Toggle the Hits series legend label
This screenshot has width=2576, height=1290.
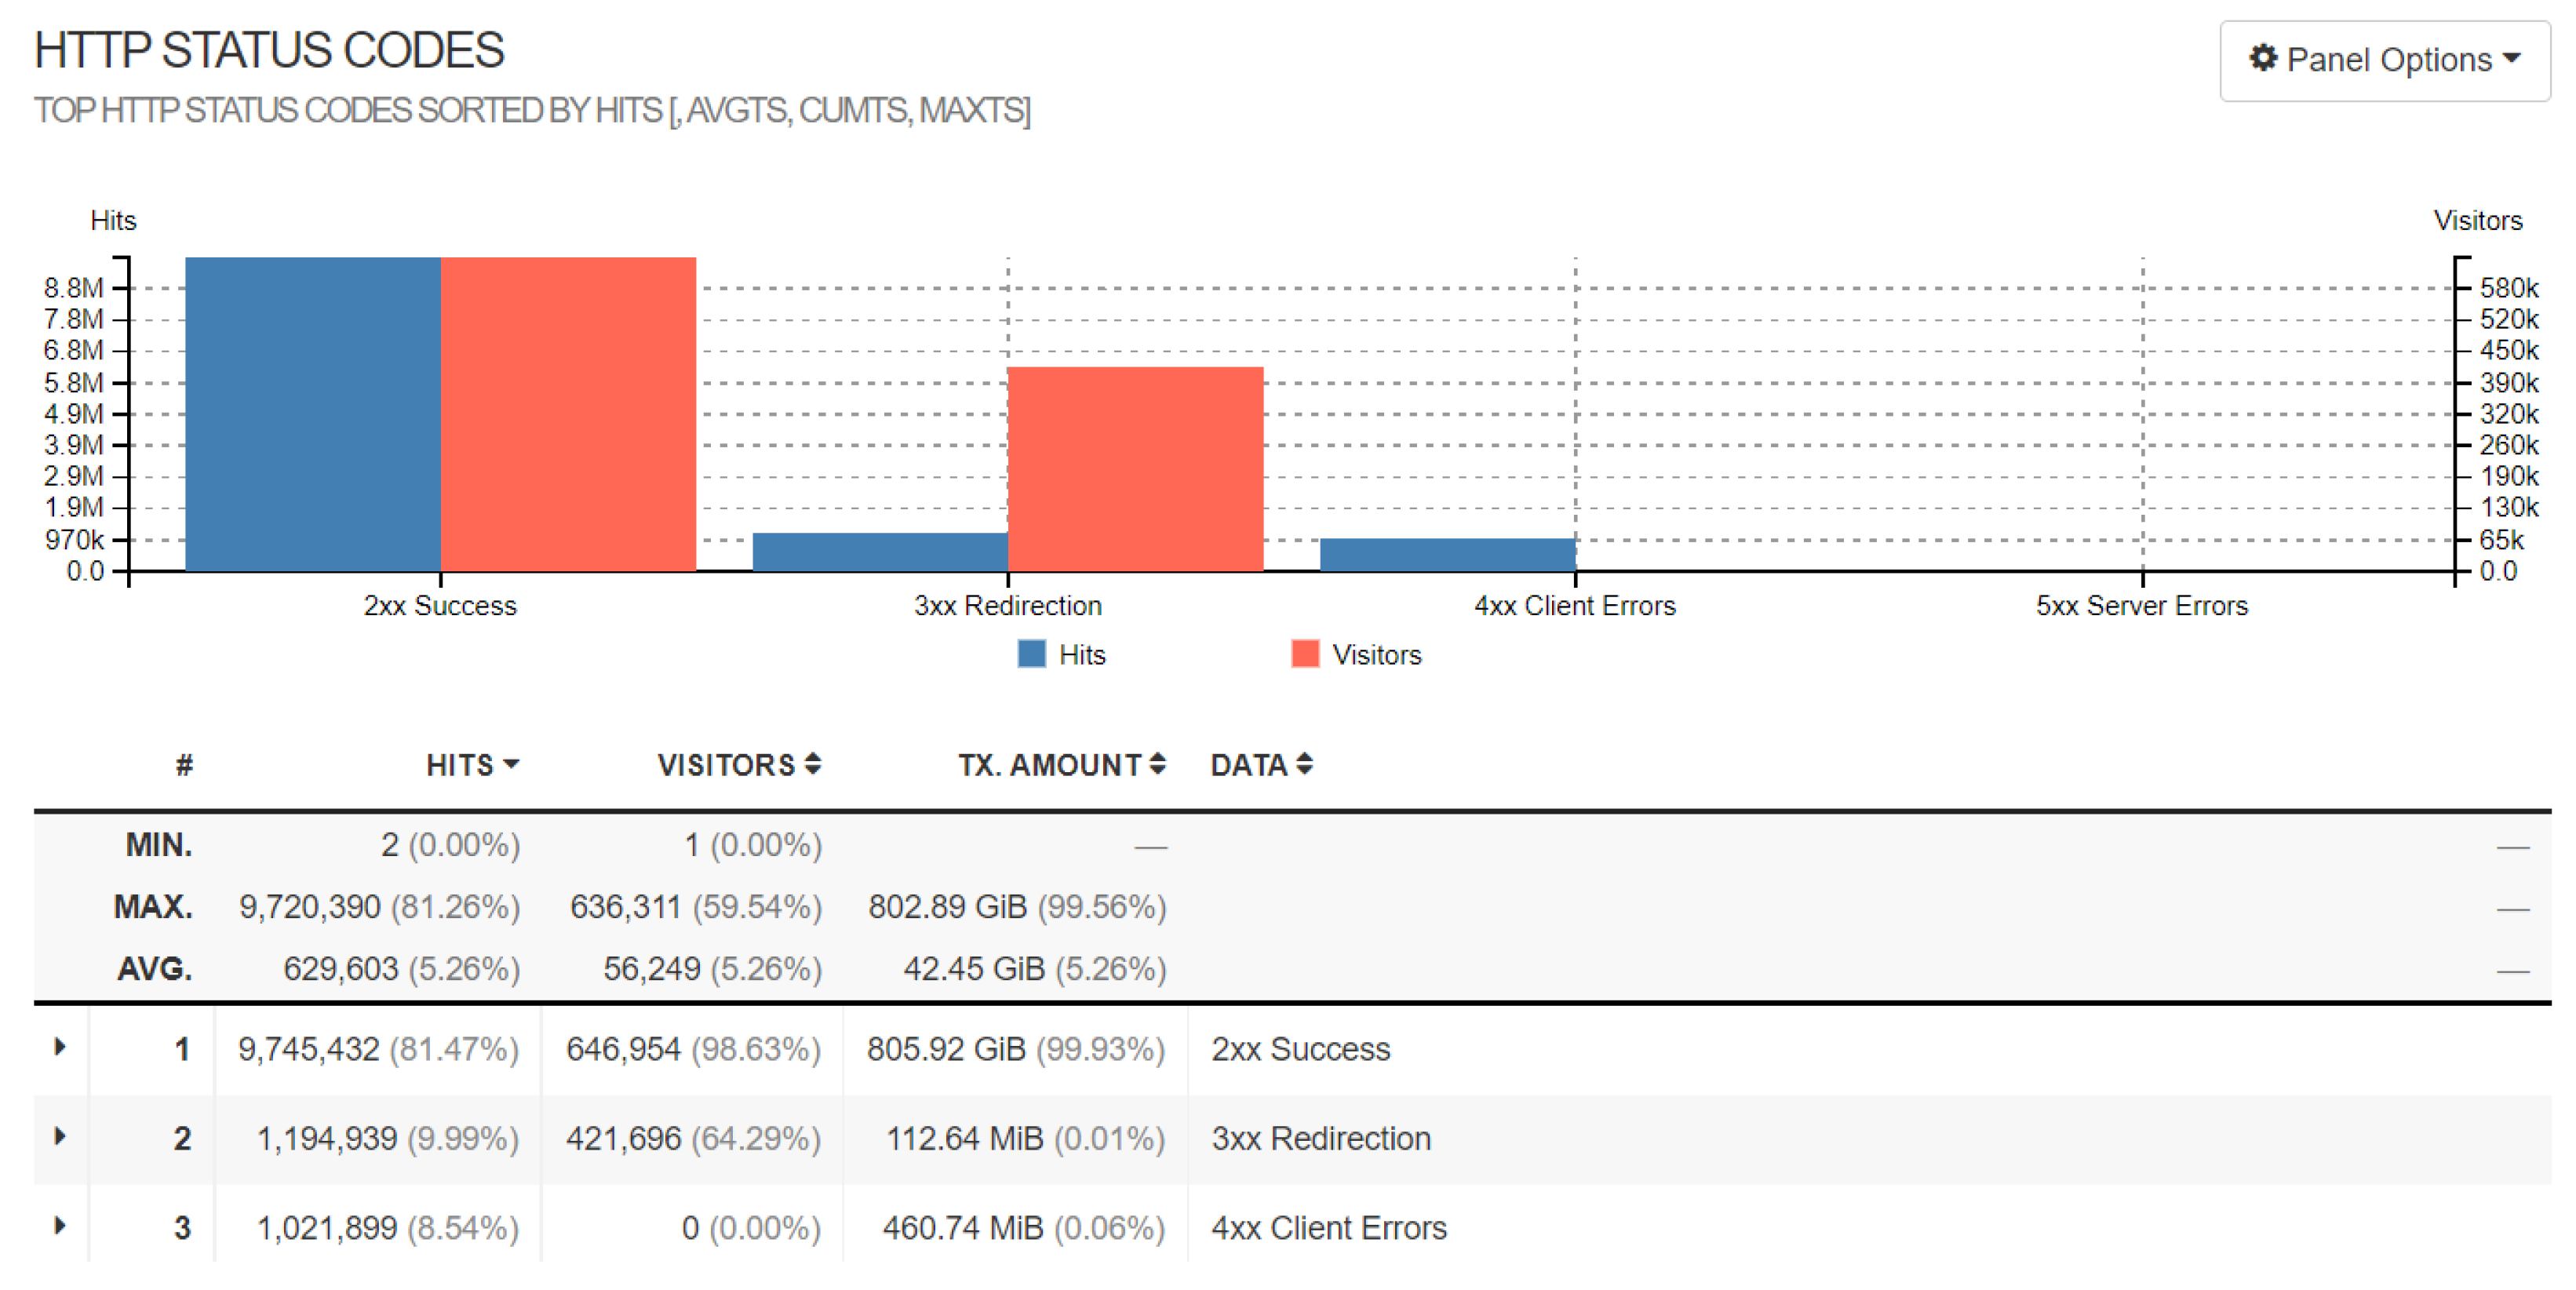tap(1082, 655)
